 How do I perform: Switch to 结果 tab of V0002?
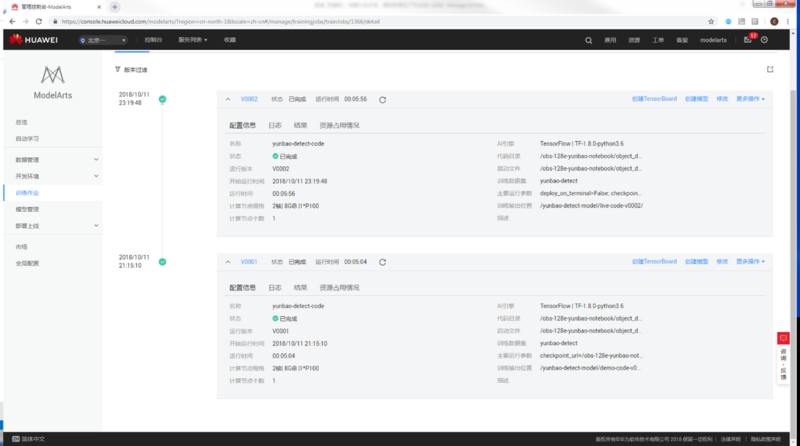click(300, 125)
